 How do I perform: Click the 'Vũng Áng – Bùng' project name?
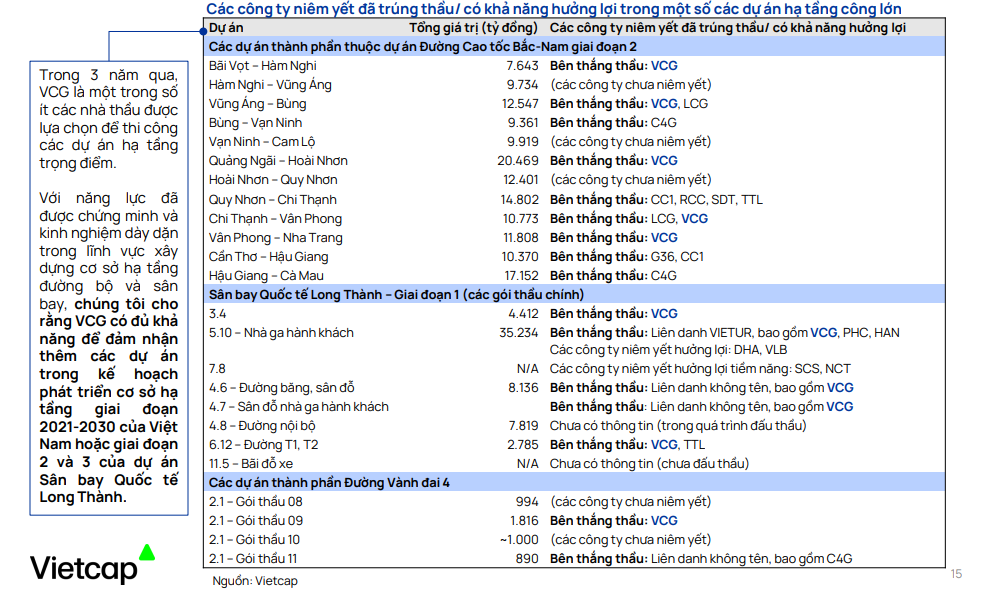click(x=258, y=104)
